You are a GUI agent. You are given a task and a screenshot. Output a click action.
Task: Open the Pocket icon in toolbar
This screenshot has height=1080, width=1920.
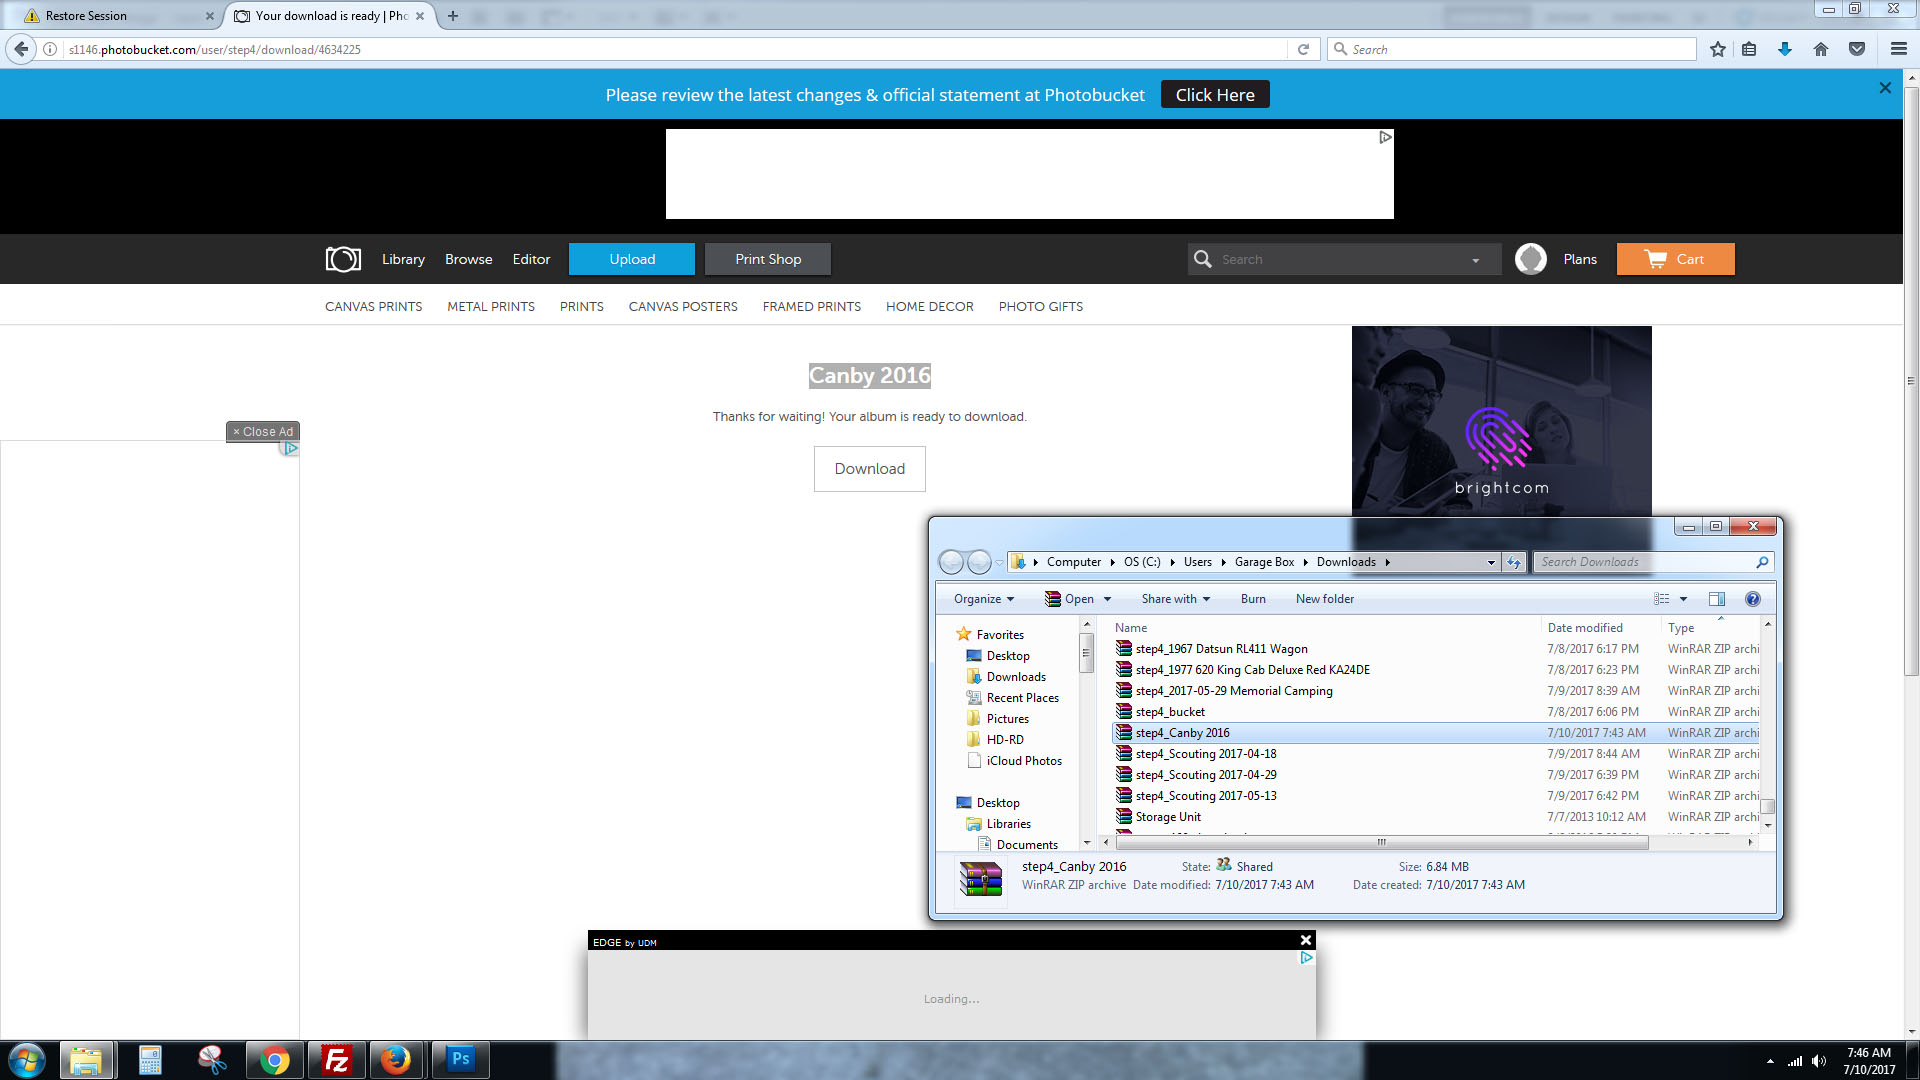point(1857,49)
